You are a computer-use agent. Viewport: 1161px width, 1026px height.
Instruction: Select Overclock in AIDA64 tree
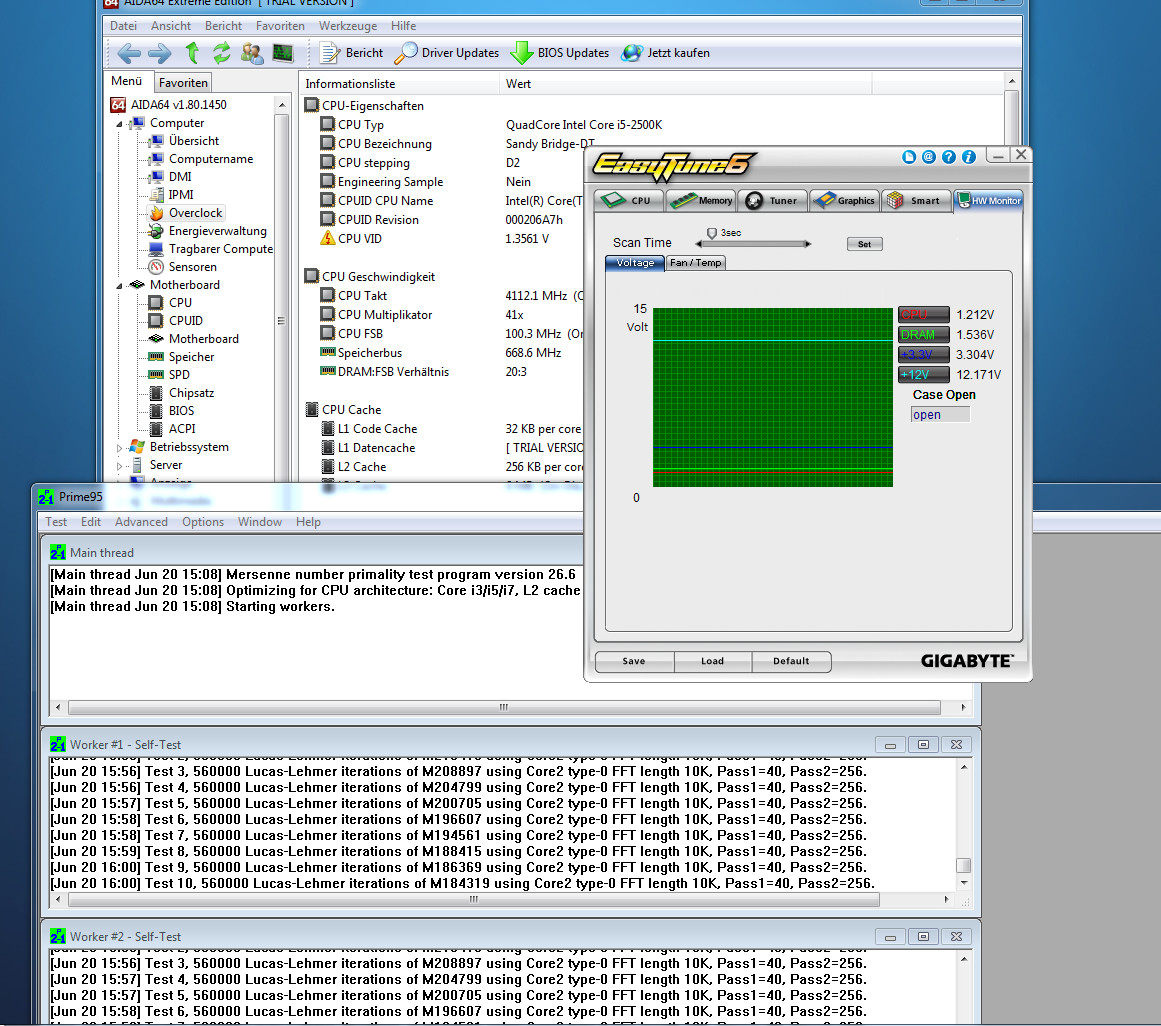coord(195,213)
